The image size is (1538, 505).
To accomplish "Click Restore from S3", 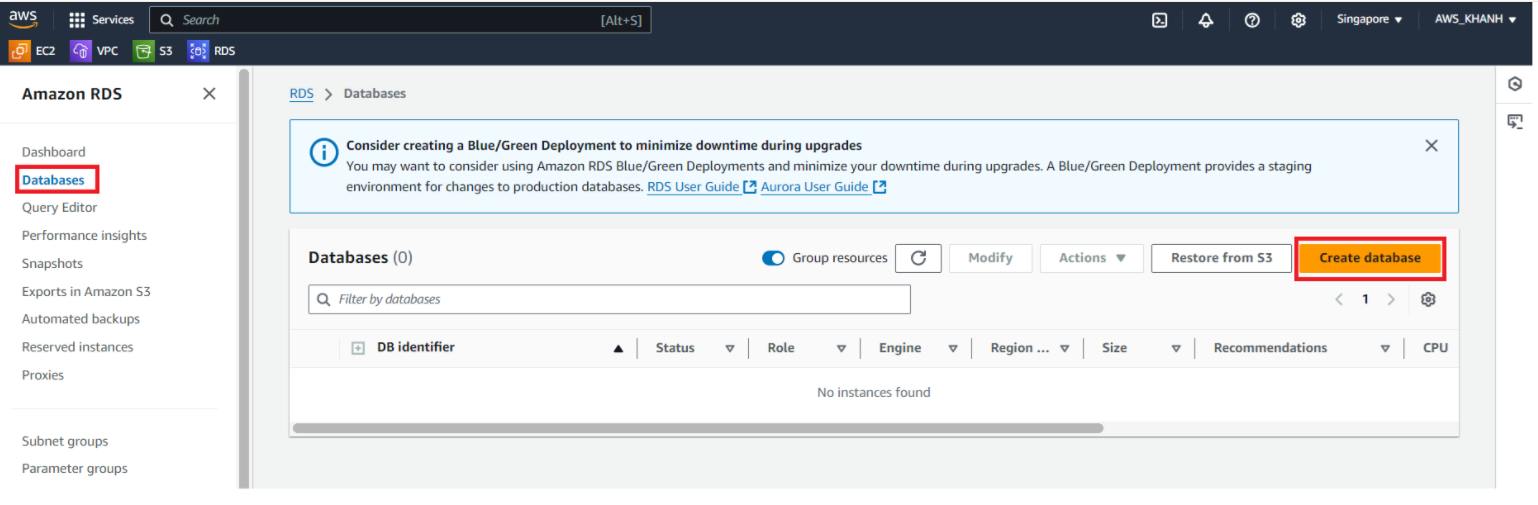I will pyautogui.click(x=1221, y=258).
